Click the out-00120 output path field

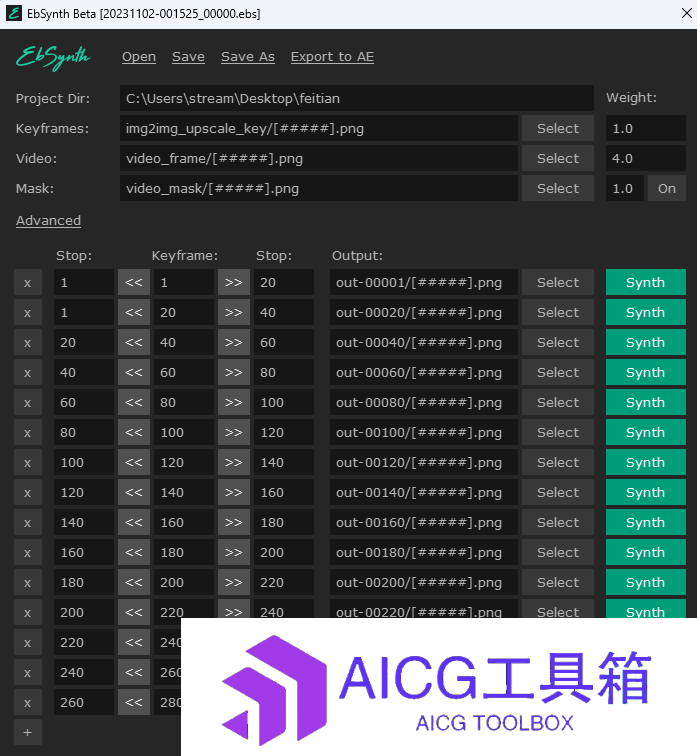[424, 462]
